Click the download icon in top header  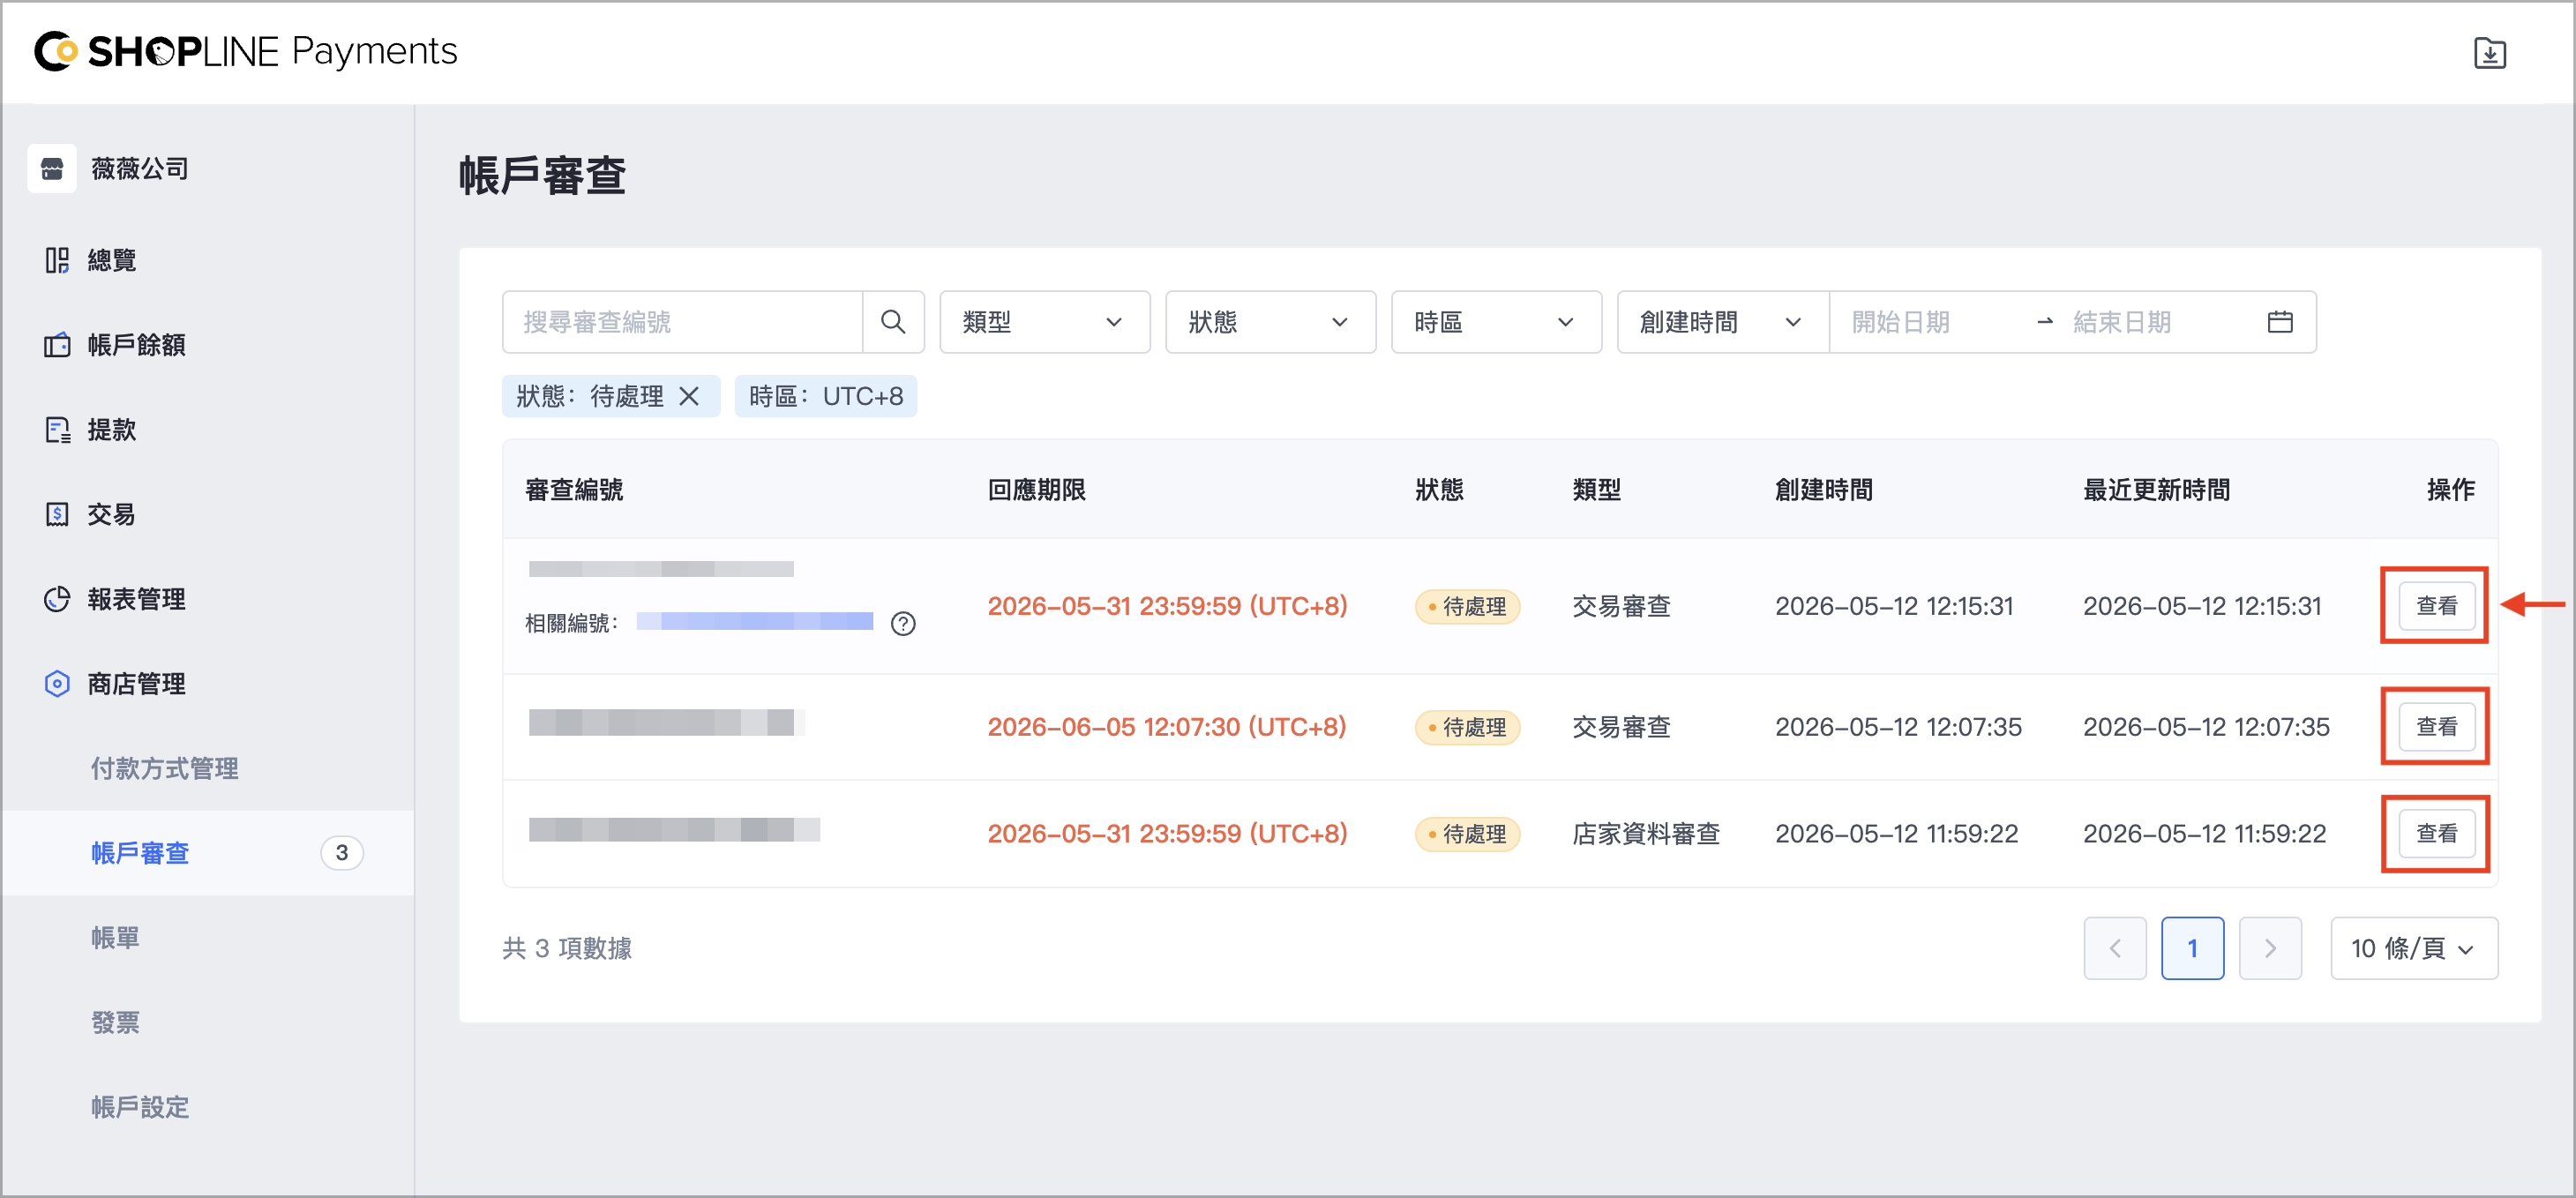click(2489, 52)
